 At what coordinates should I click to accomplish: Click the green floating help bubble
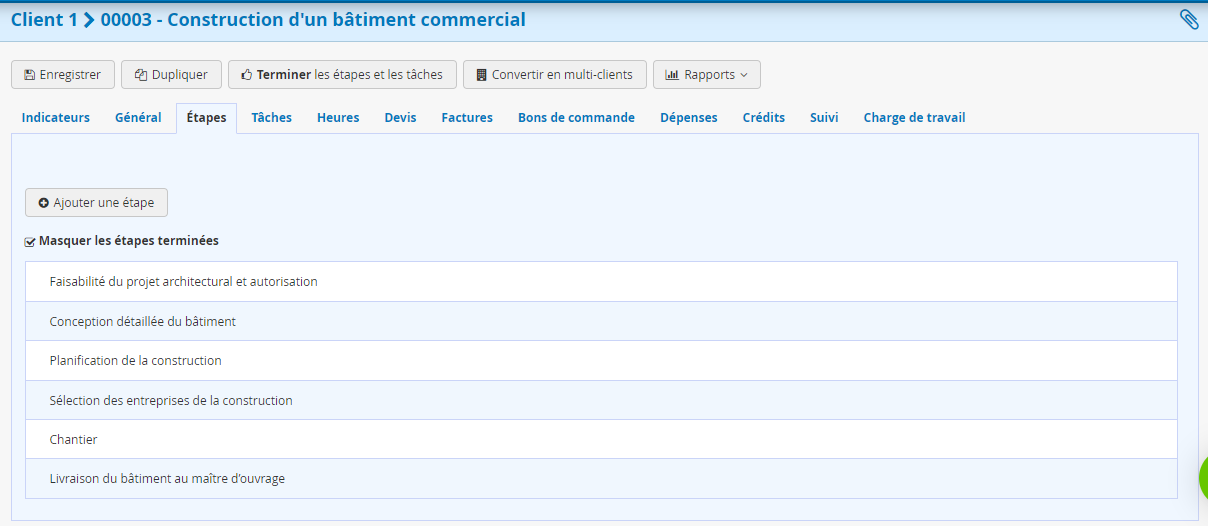coord(1202,478)
